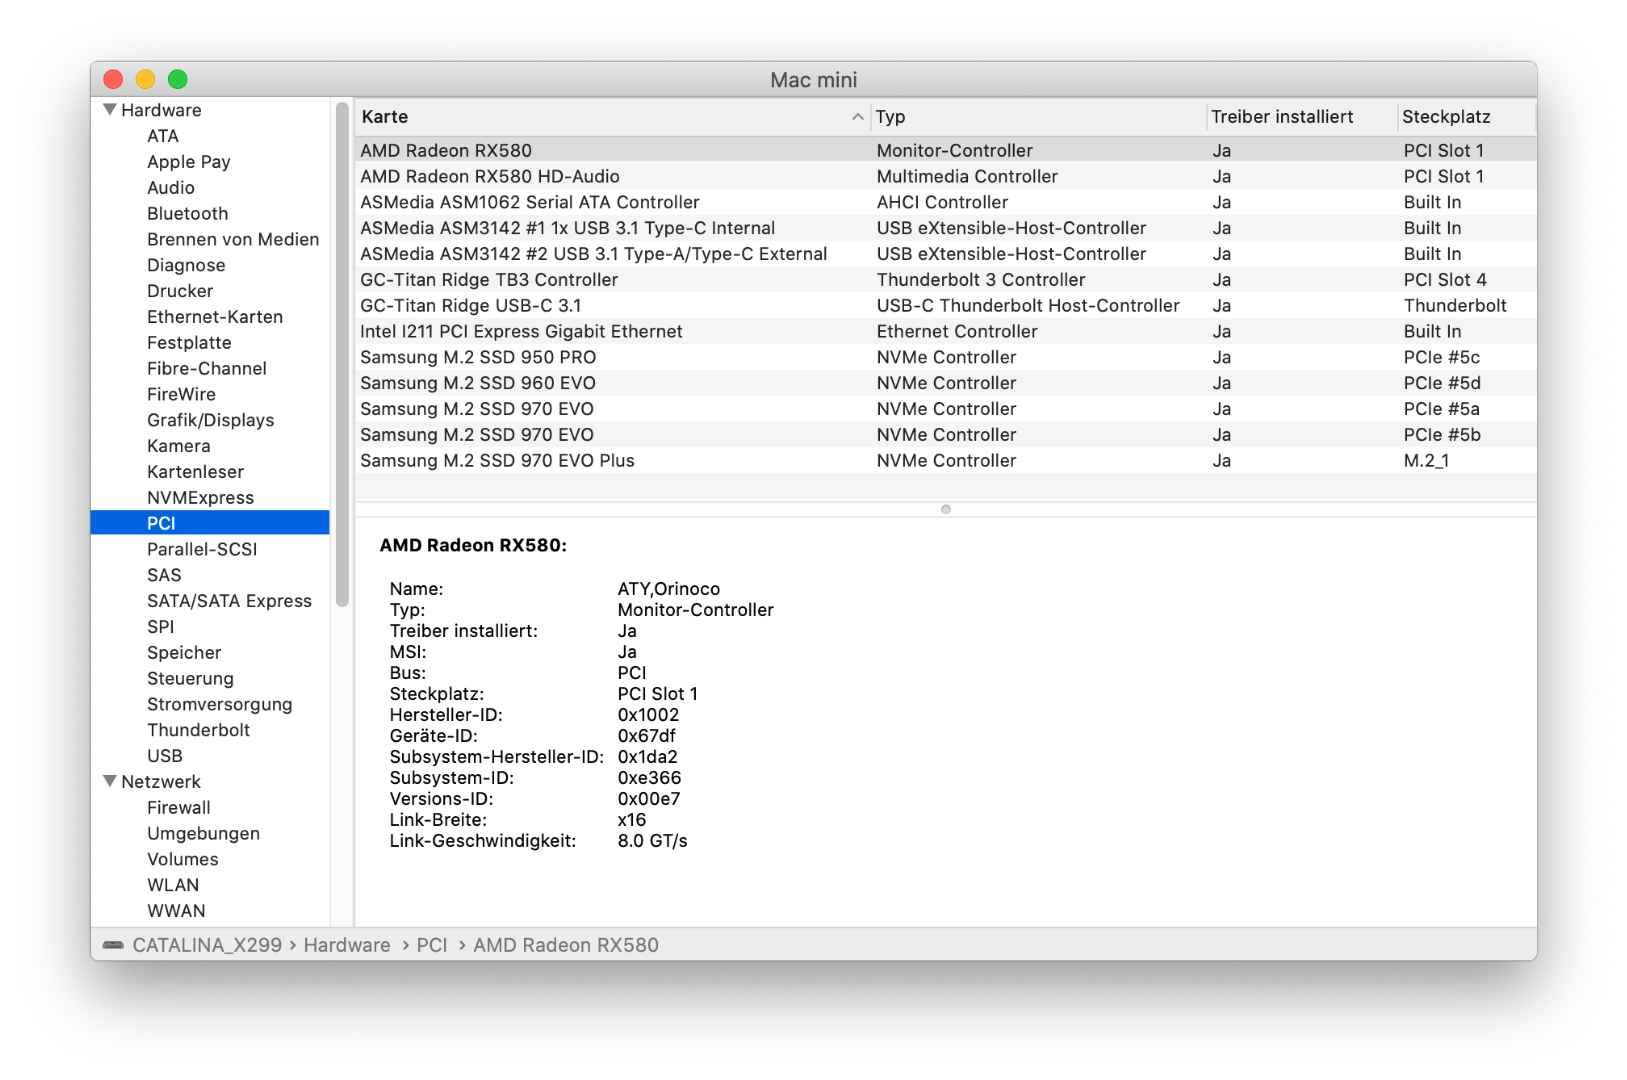Viewport: 1627px width, 1080px height.
Task: Select SAS in the sidebar
Action: (x=164, y=575)
